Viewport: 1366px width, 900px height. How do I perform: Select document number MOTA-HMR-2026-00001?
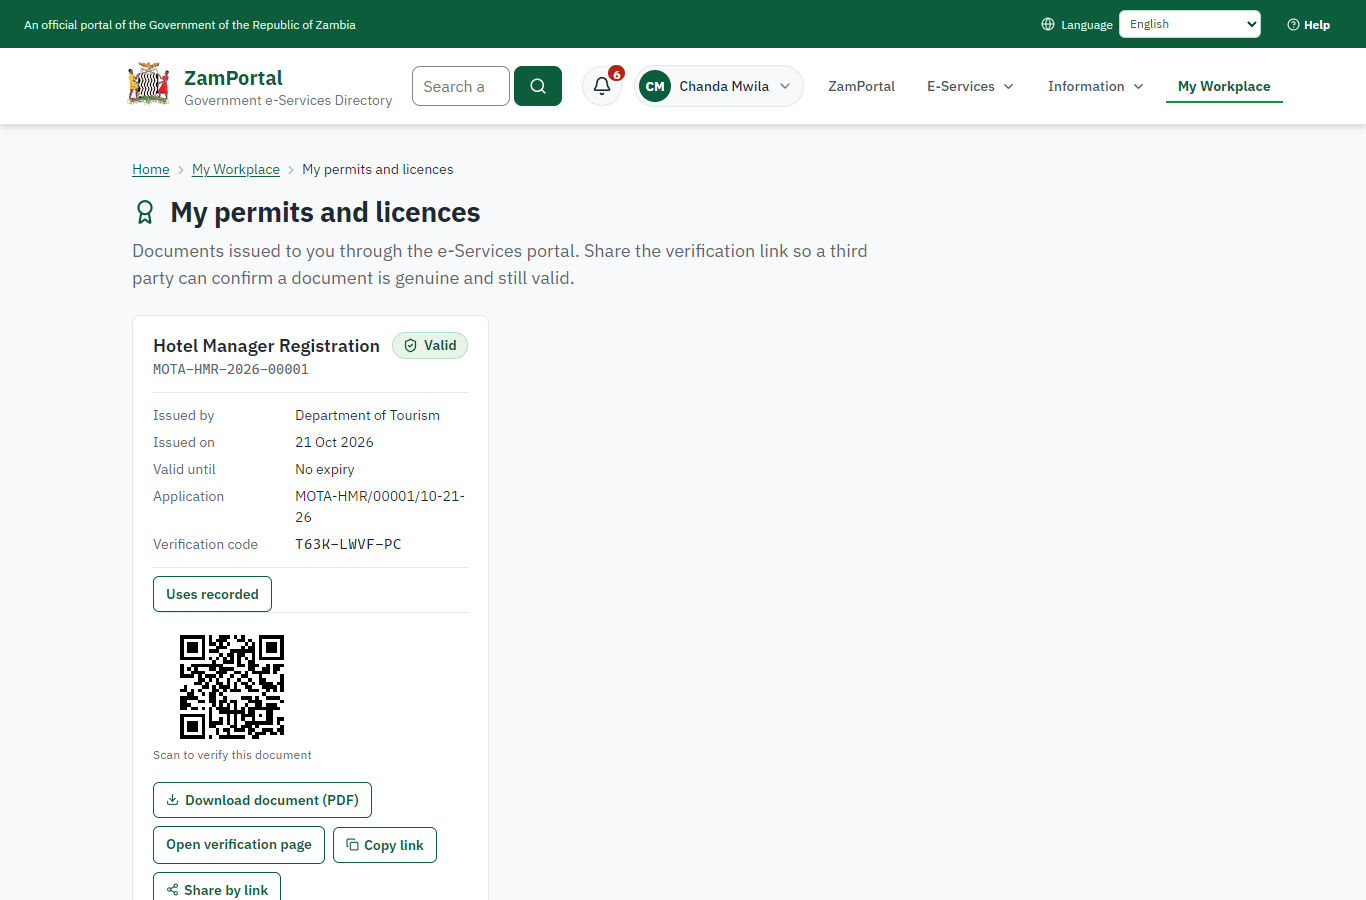(x=231, y=369)
